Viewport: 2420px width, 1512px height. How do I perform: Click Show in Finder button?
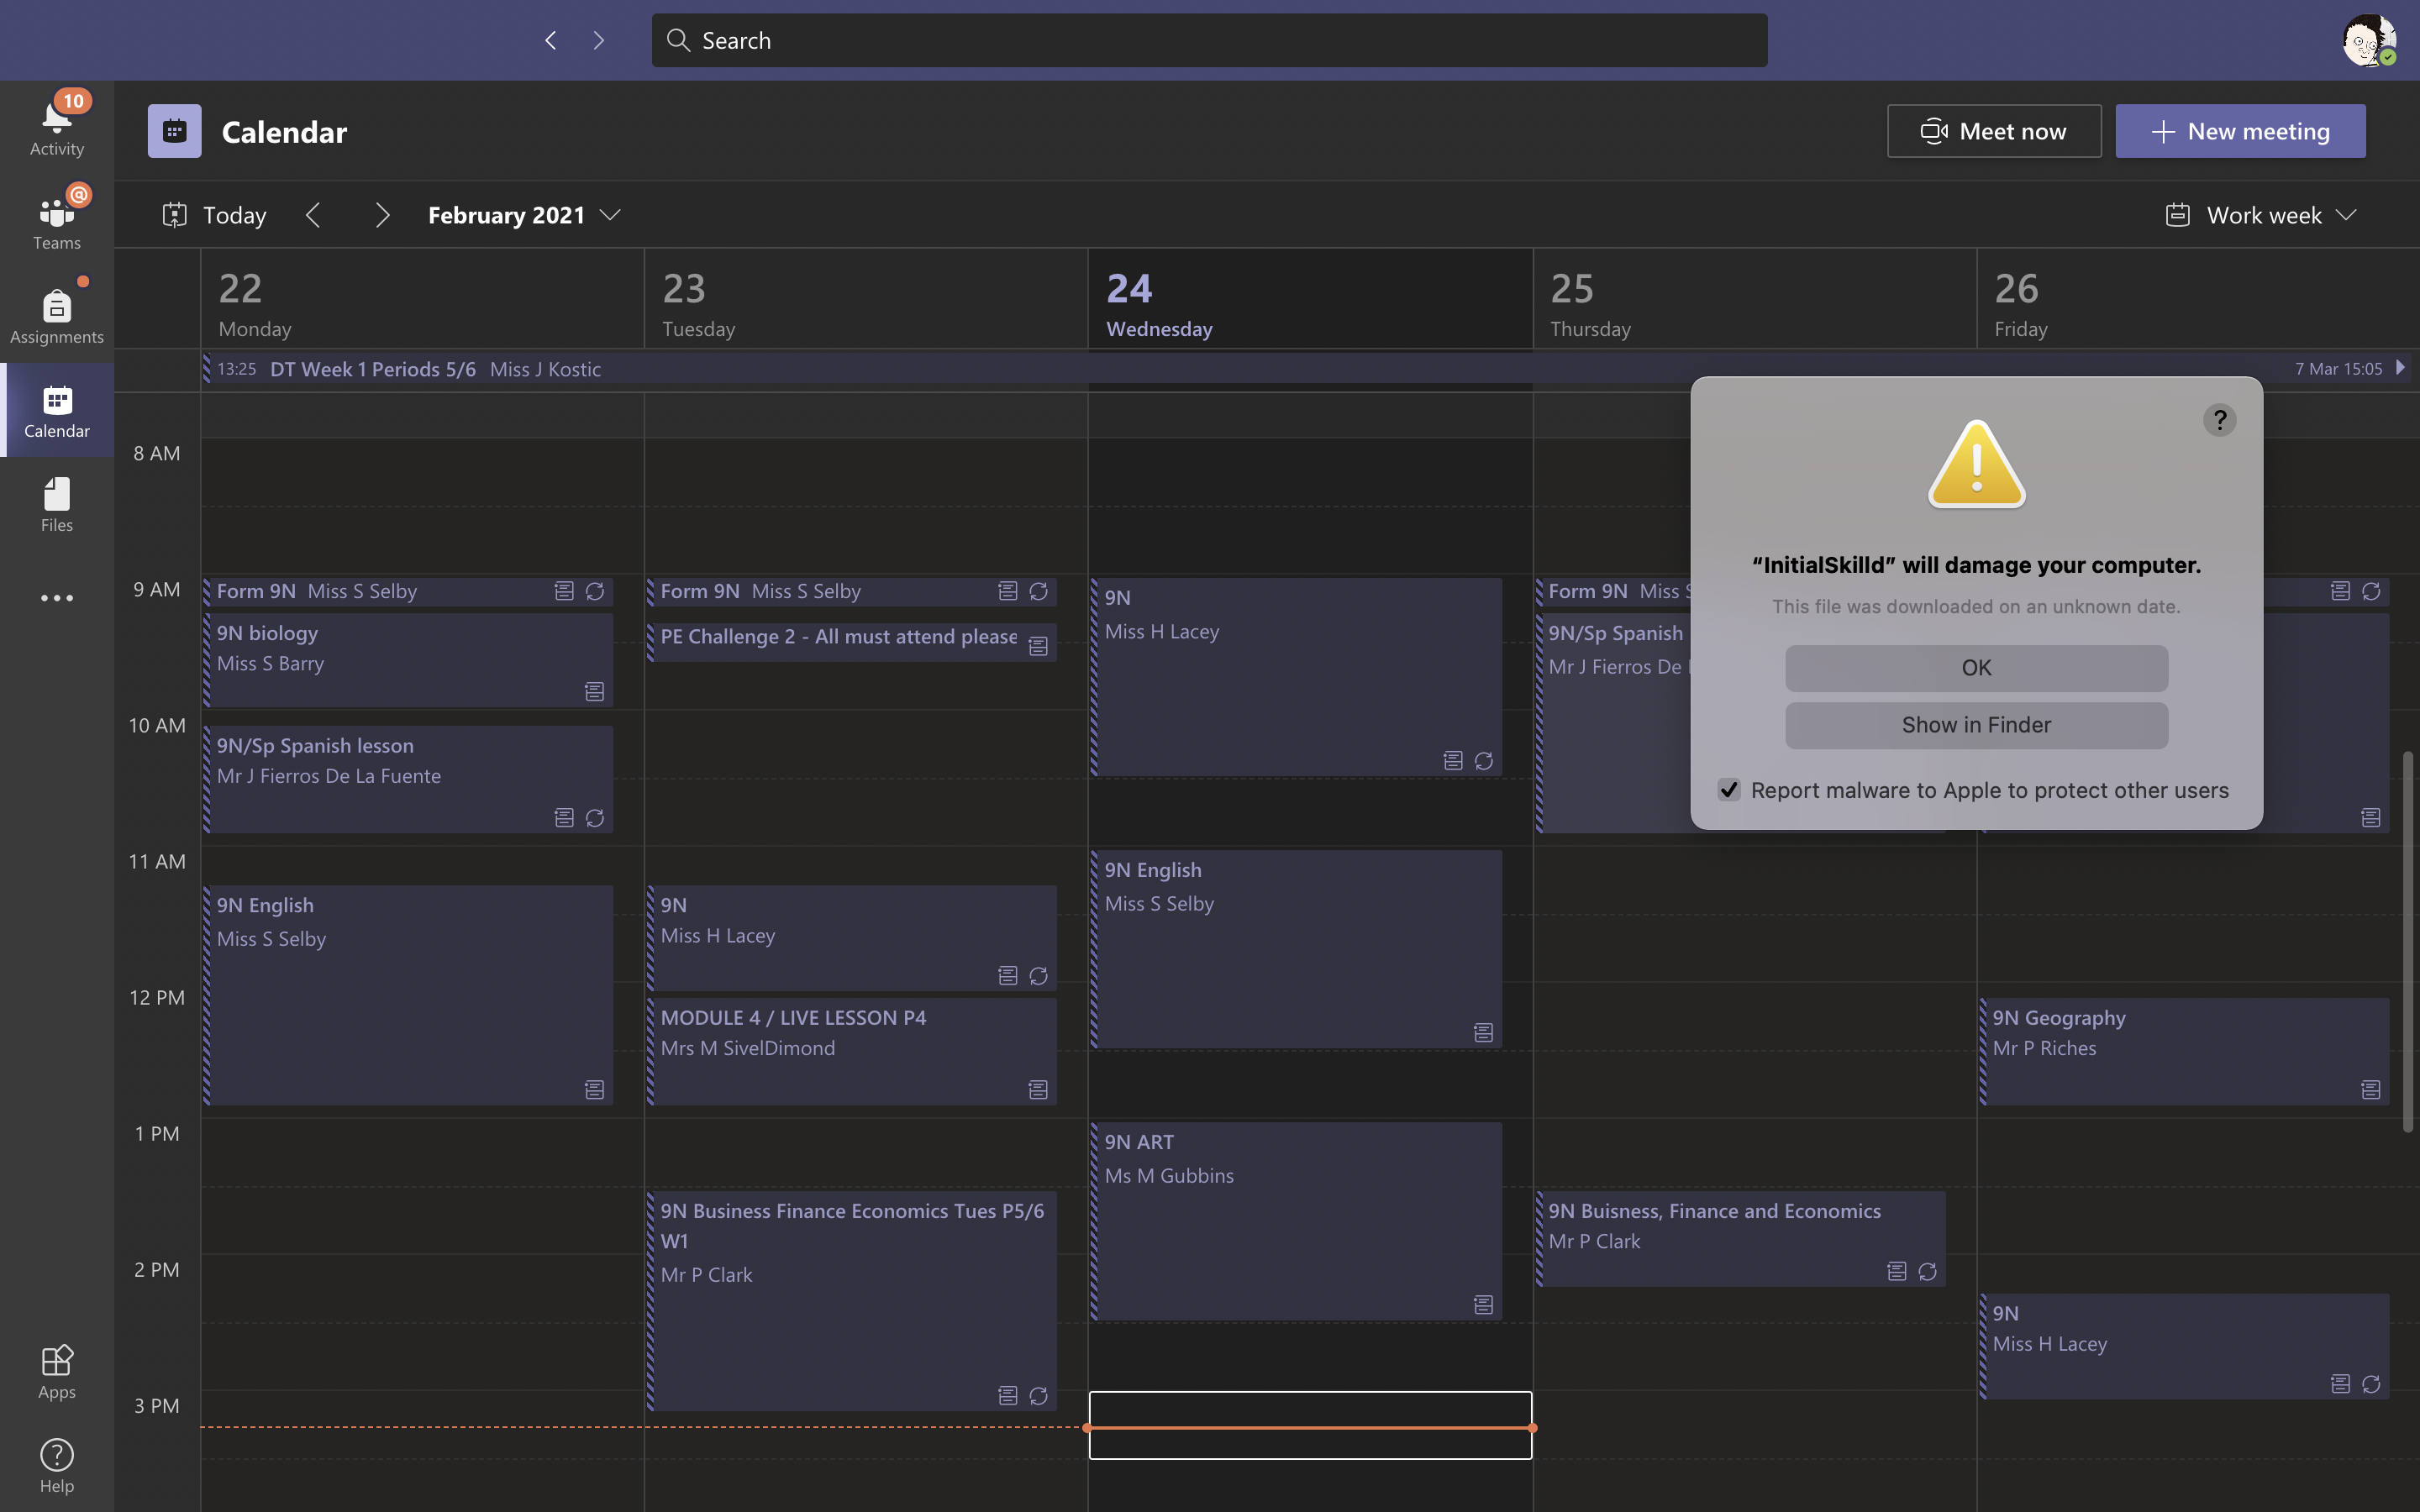(1976, 725)
